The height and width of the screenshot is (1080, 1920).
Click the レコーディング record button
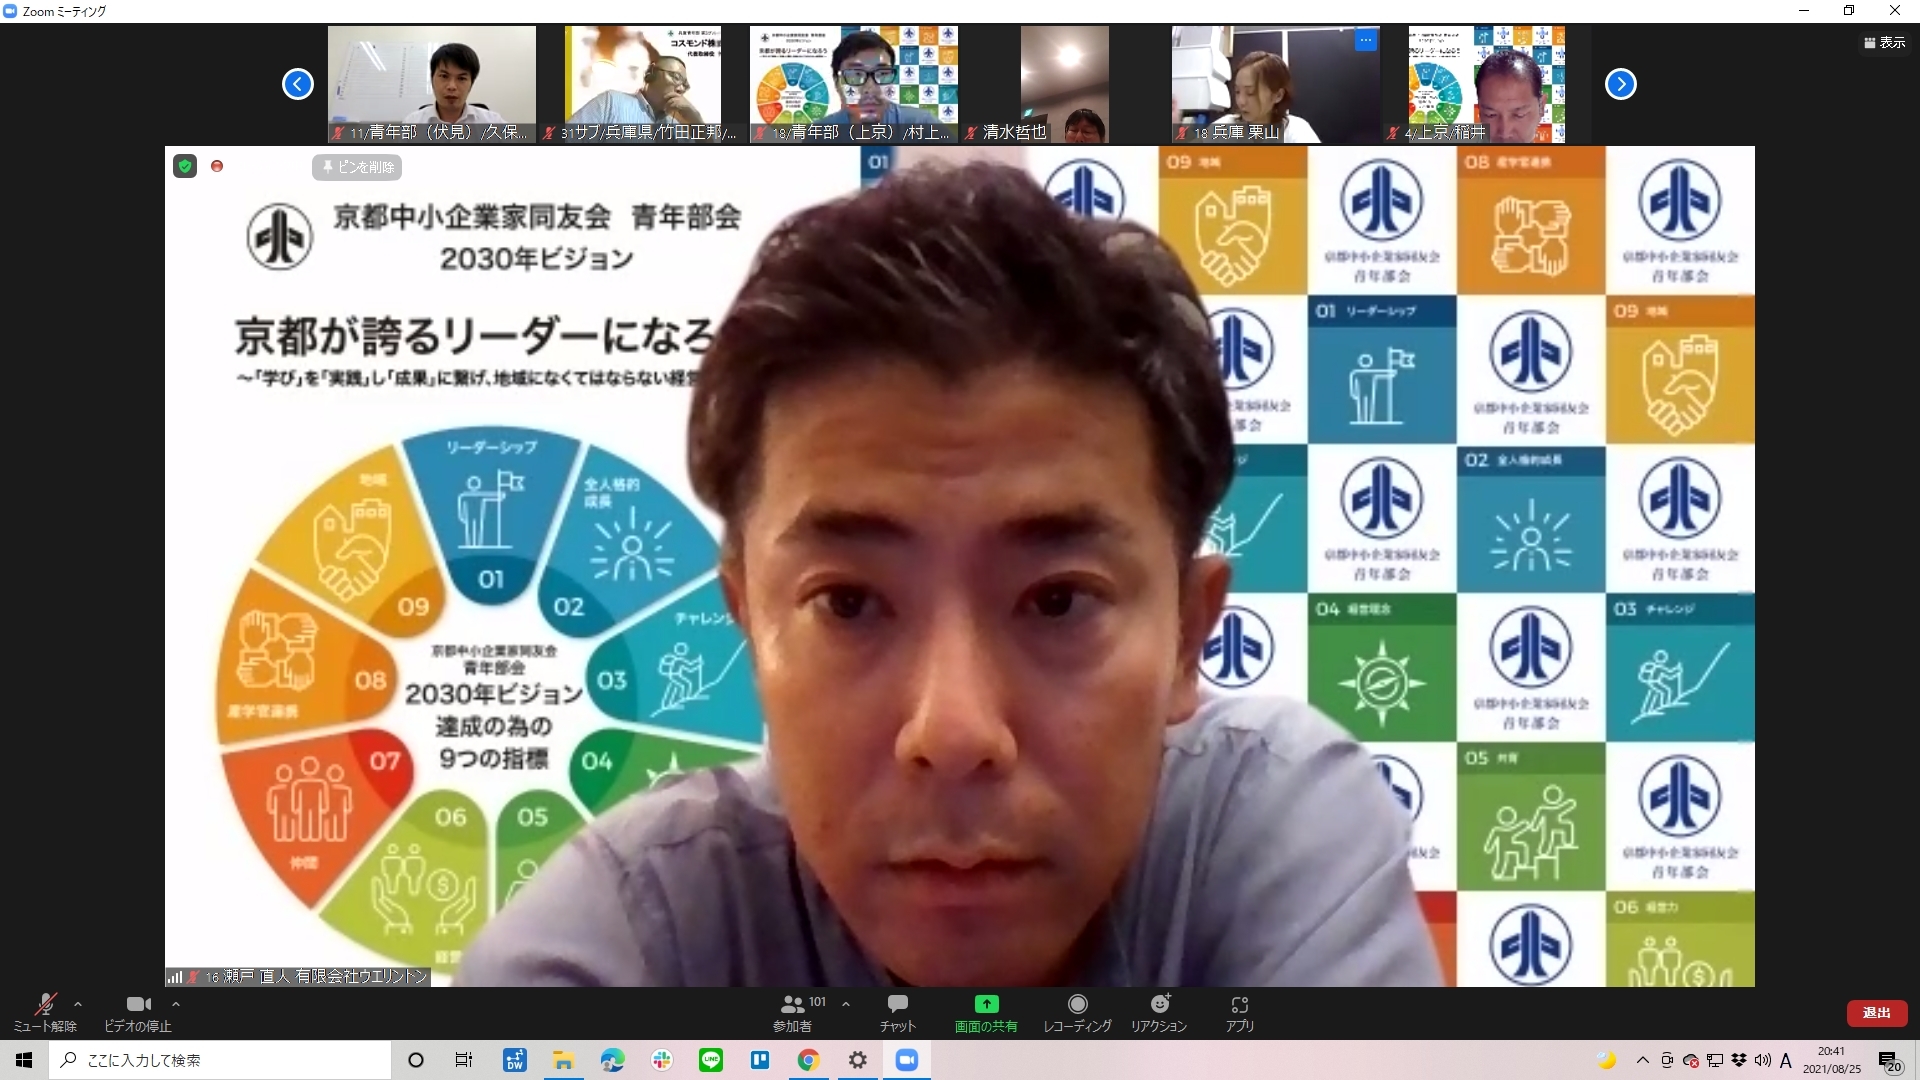1077,1012
